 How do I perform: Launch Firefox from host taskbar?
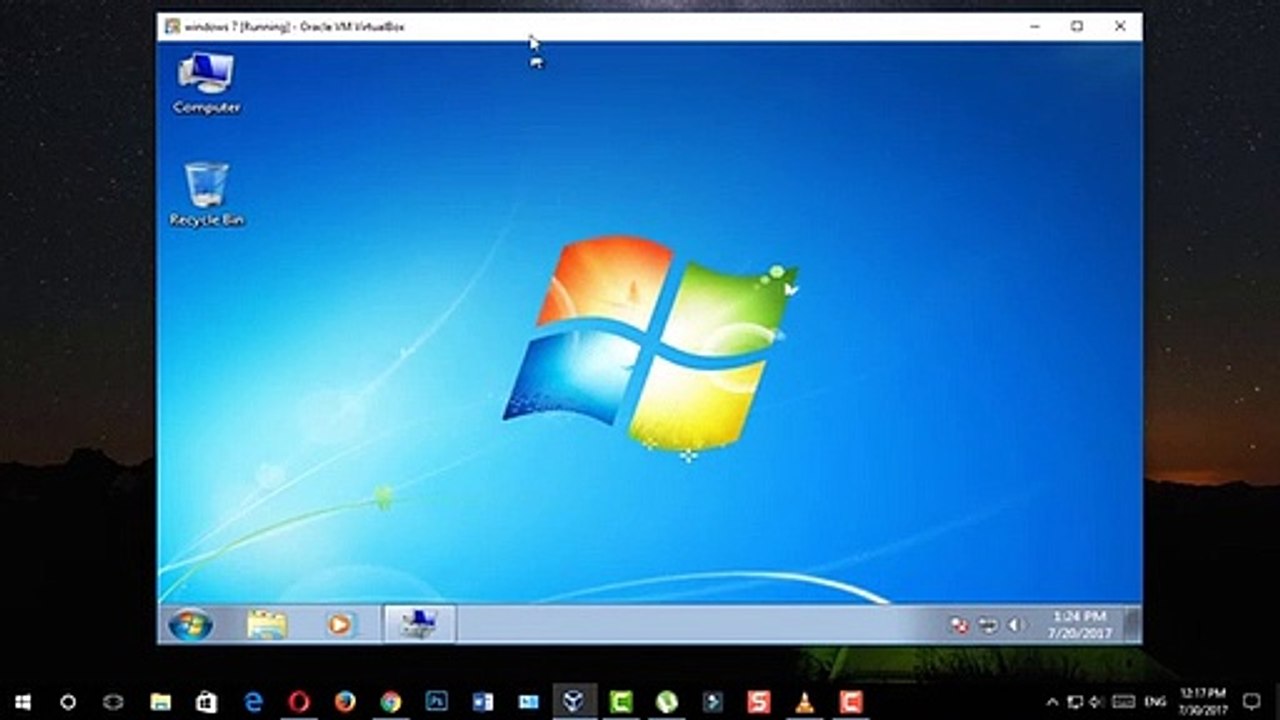(345, 702)
